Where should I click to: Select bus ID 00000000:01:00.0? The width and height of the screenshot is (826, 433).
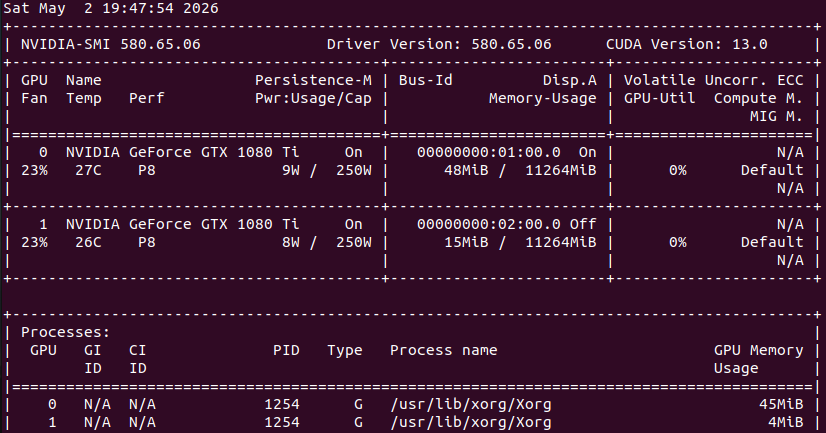point(489,152)
